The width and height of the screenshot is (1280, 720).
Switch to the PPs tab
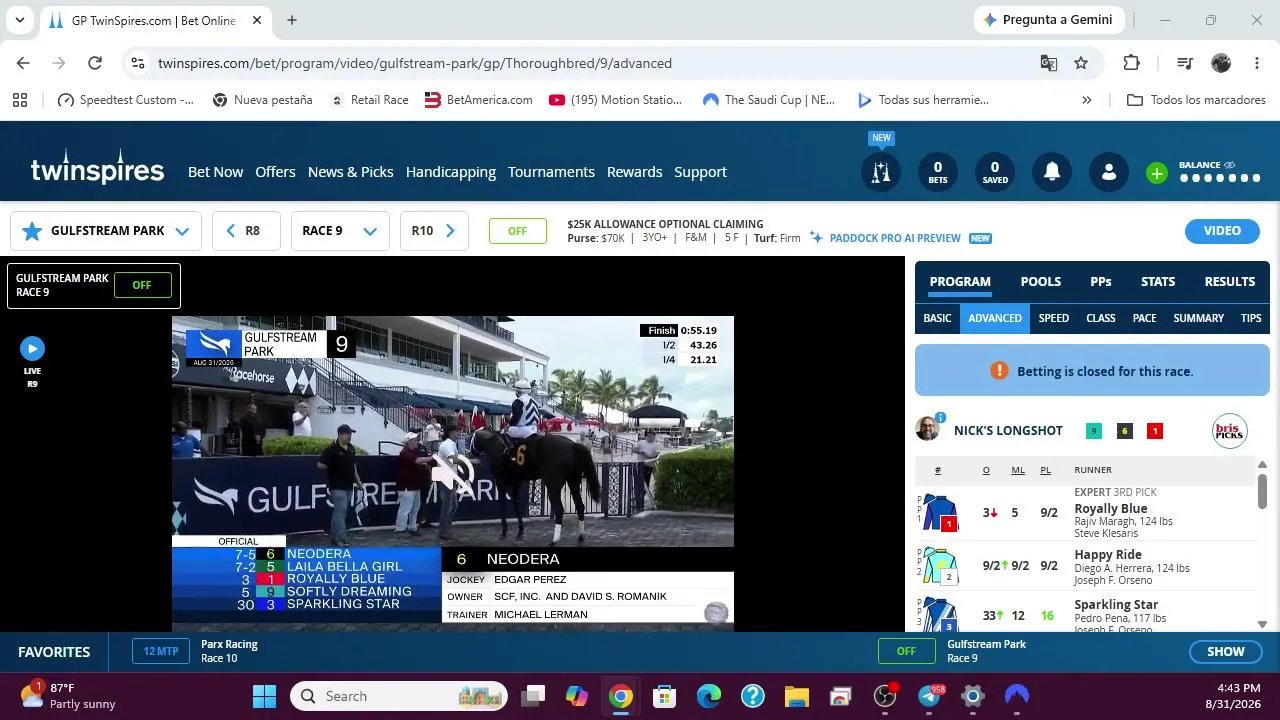coord(1101,282)
